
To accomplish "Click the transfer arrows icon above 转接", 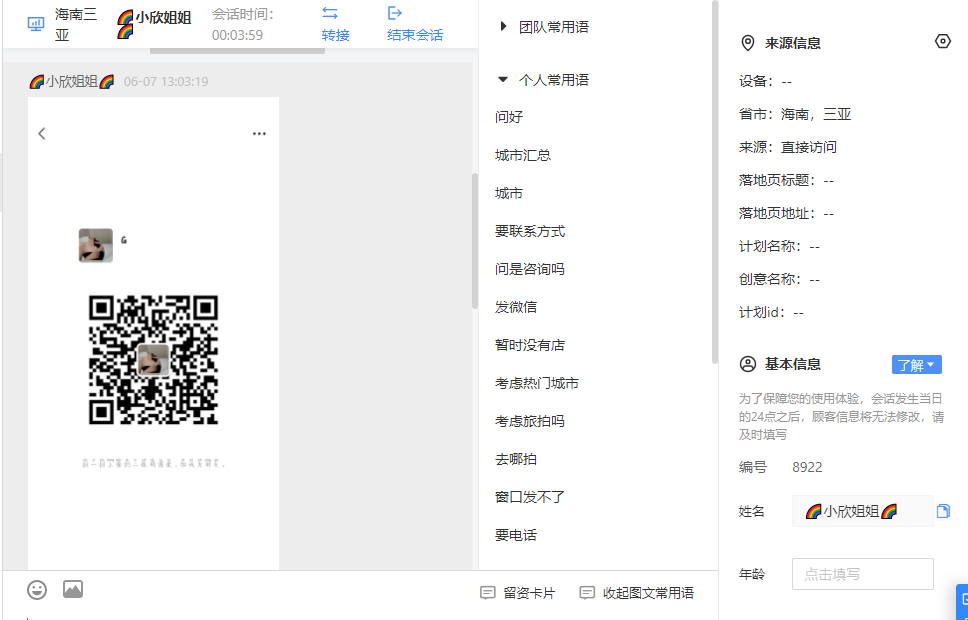I will [330, 13].
